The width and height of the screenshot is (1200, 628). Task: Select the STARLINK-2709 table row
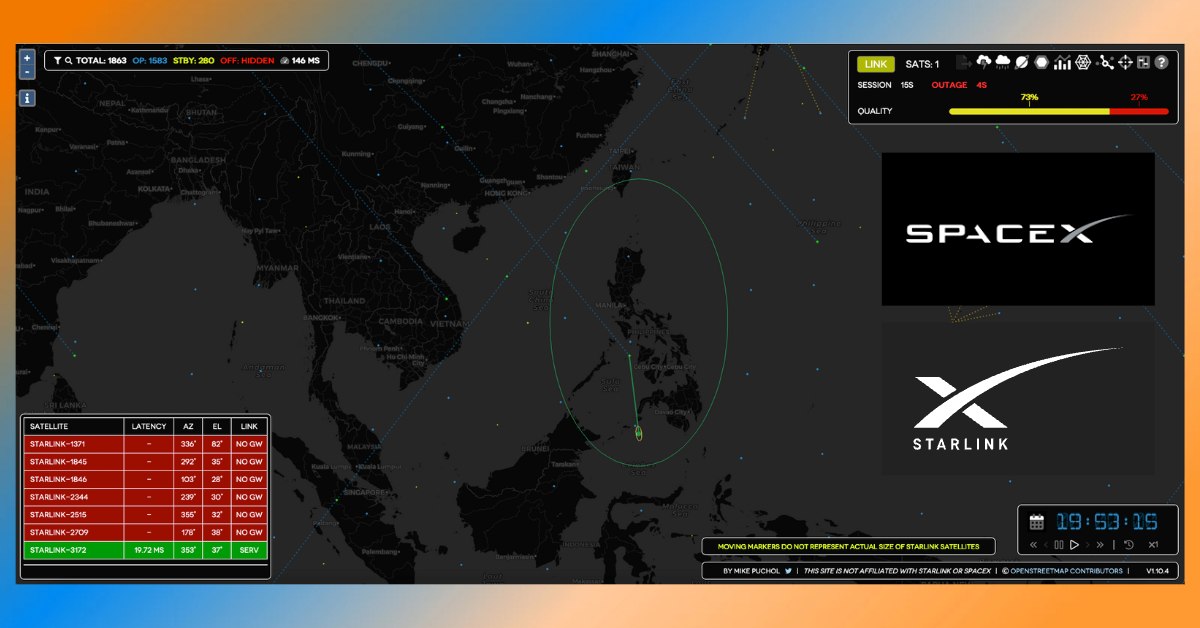pos(146,533)
